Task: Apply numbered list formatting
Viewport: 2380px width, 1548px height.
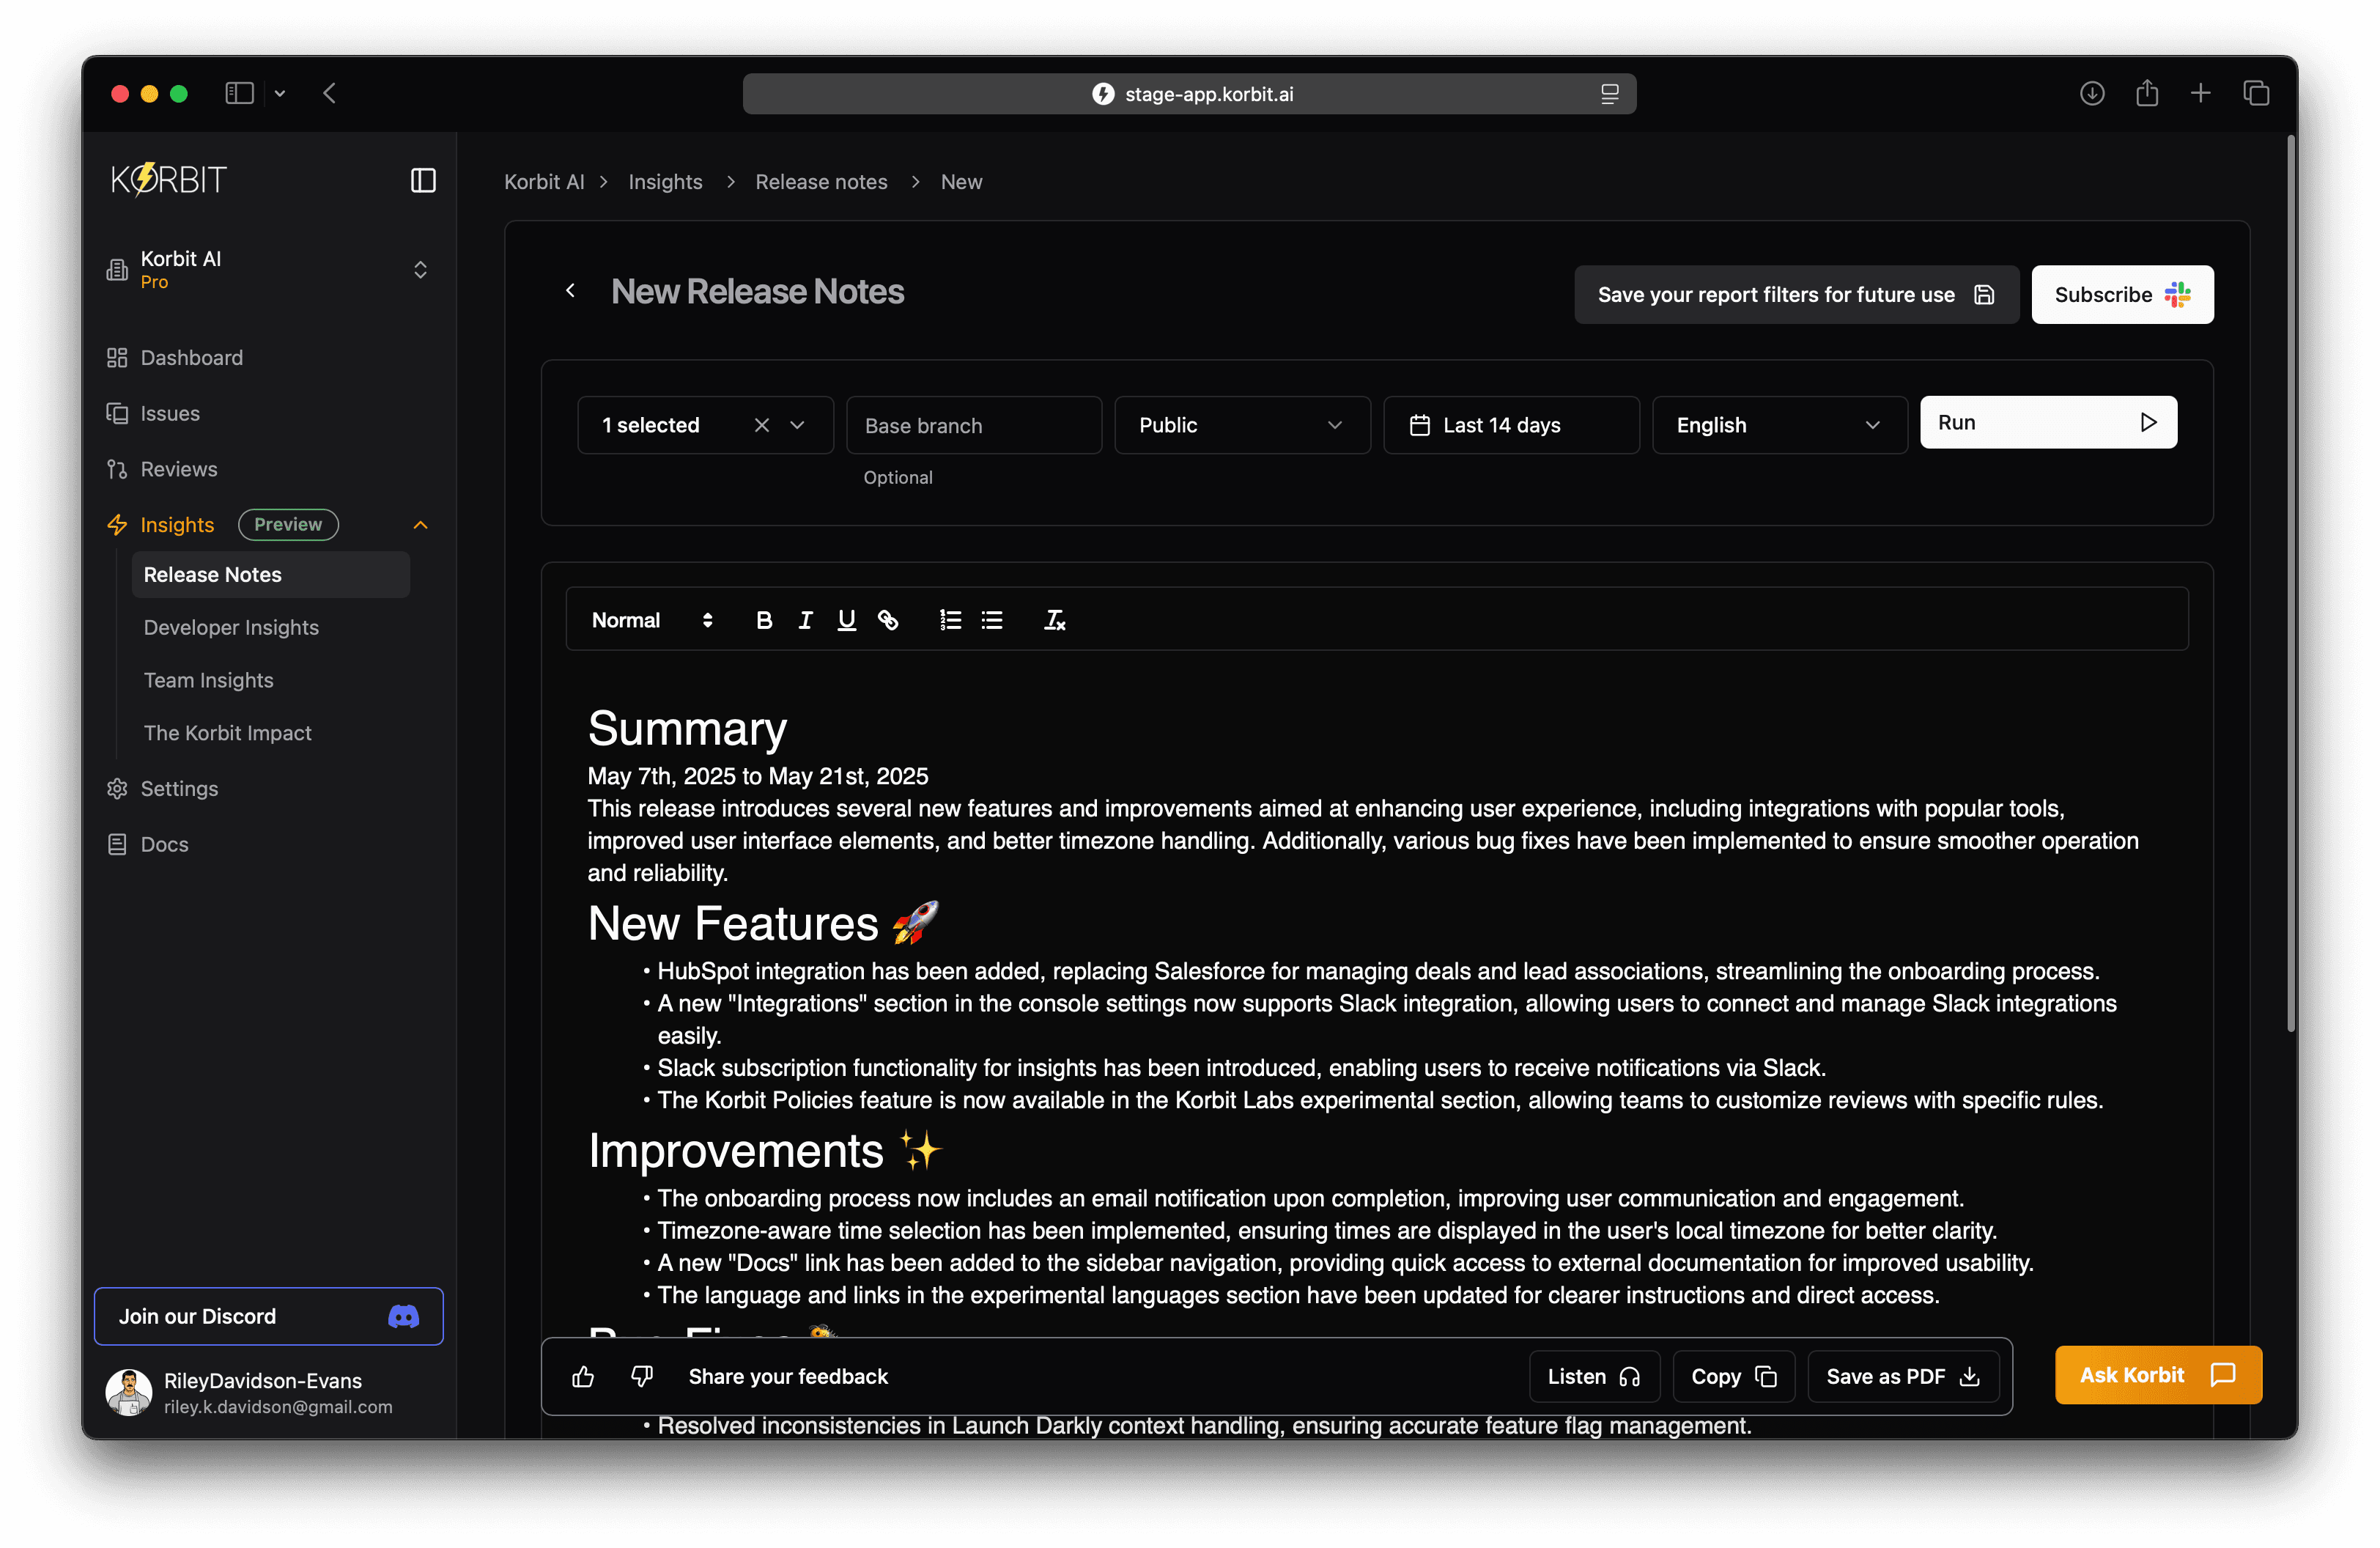Action: [x=950, y=620]
